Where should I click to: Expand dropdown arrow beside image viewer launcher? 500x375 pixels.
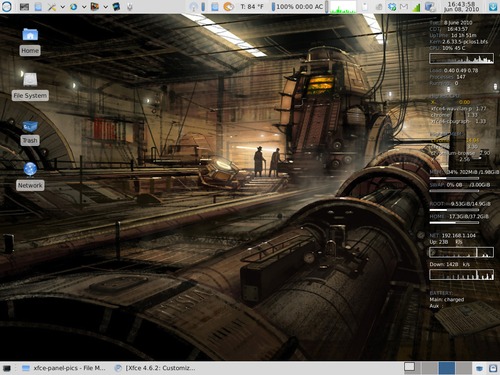105,7
